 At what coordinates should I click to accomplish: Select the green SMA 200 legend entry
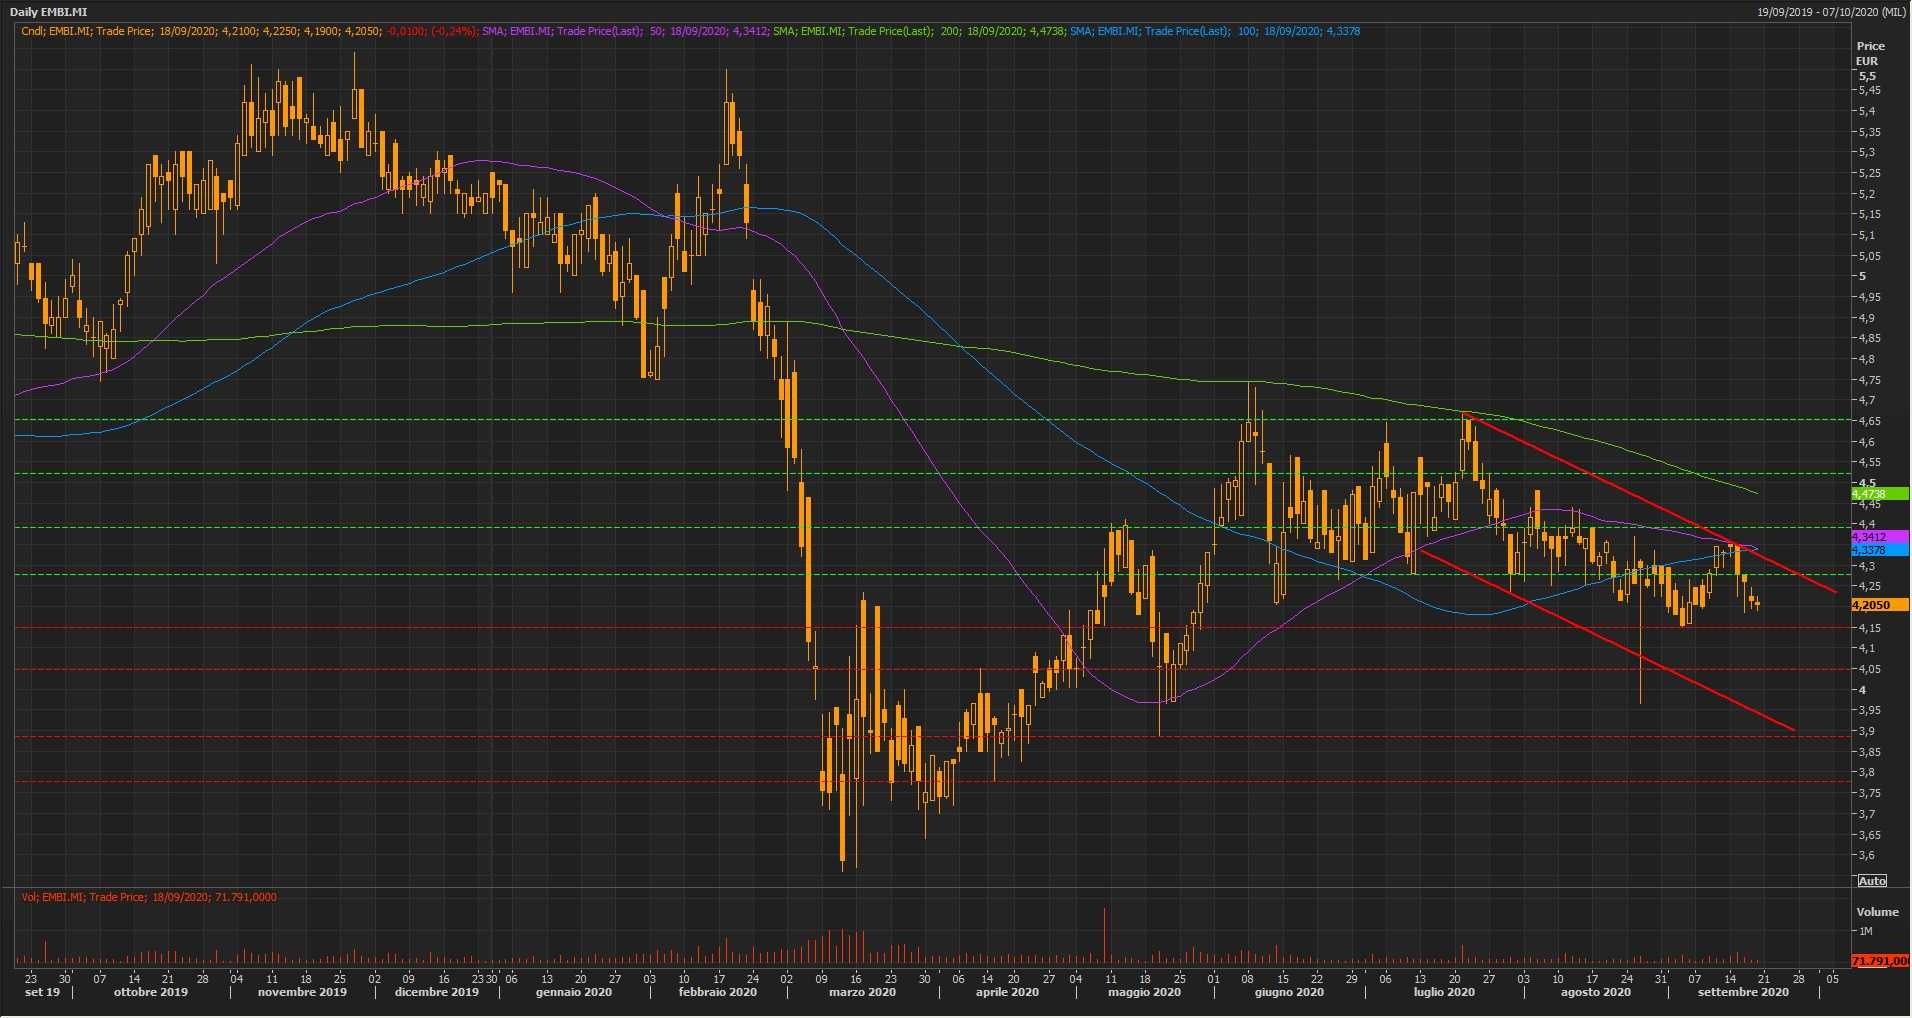[x=918, y=31]
